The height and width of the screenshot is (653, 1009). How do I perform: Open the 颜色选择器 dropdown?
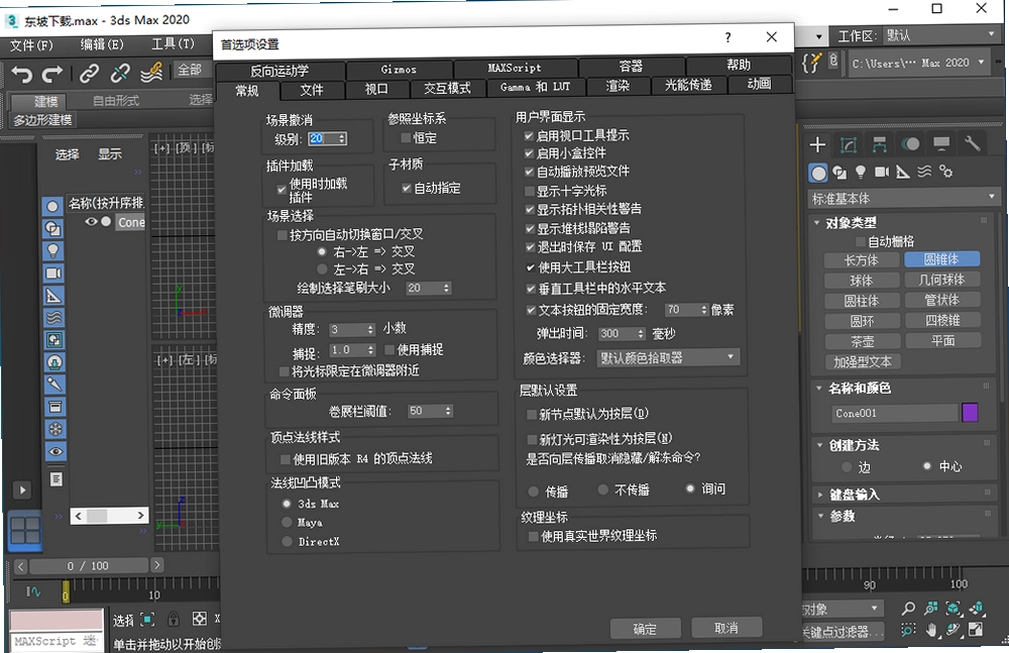point(668,358)
